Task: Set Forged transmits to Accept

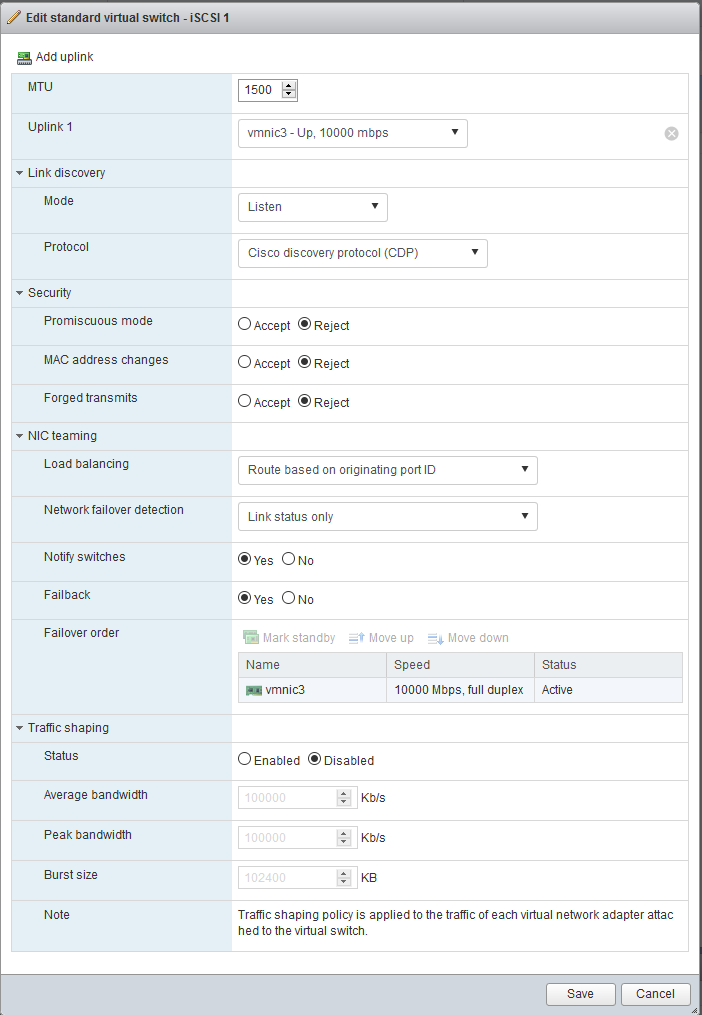Action: 244,401
